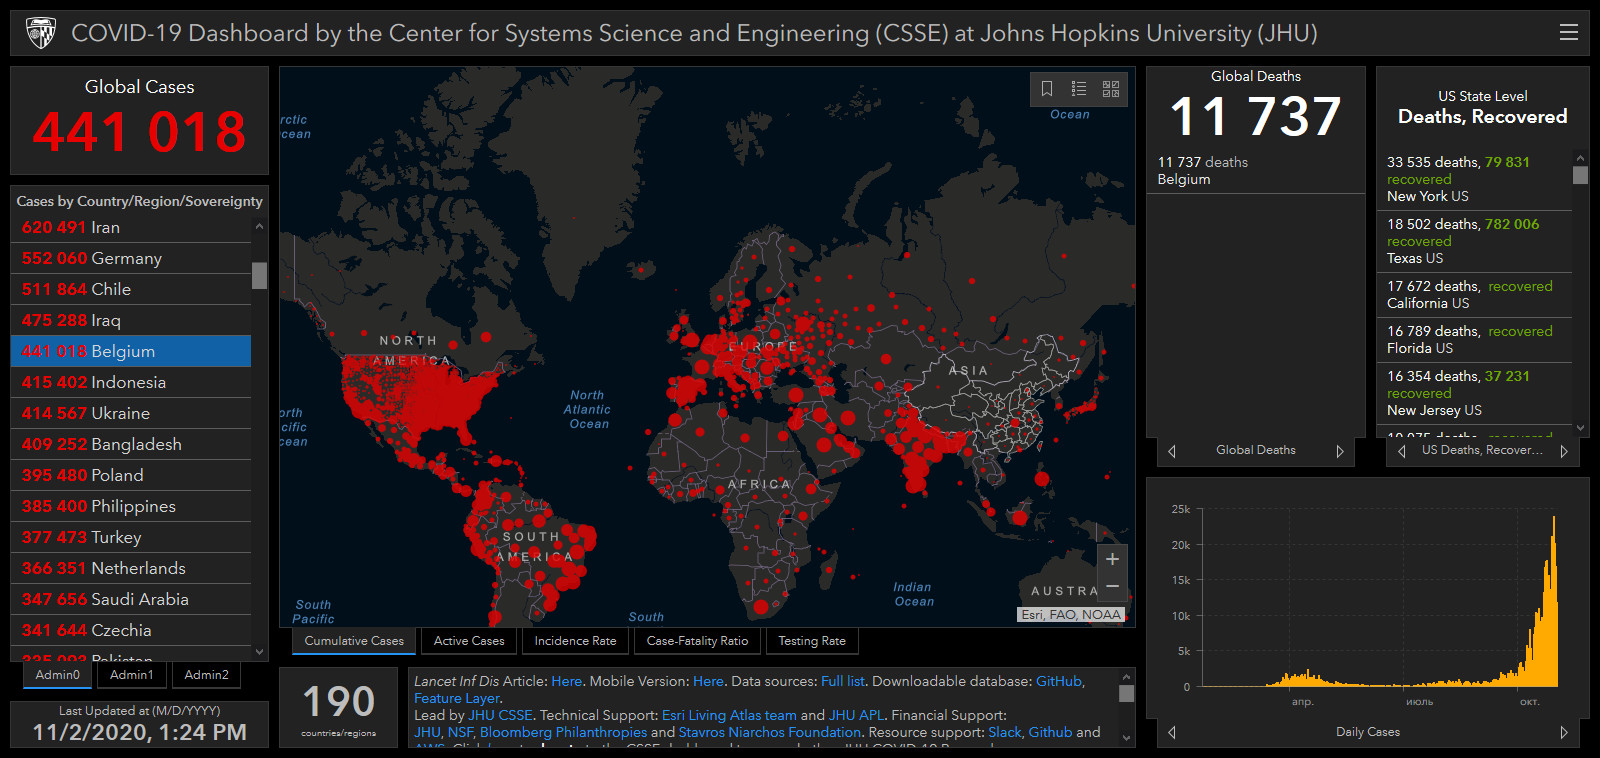Switch to Testing Rate map tab
This screenshot has width=1600, height=758.
pos(812,641)
